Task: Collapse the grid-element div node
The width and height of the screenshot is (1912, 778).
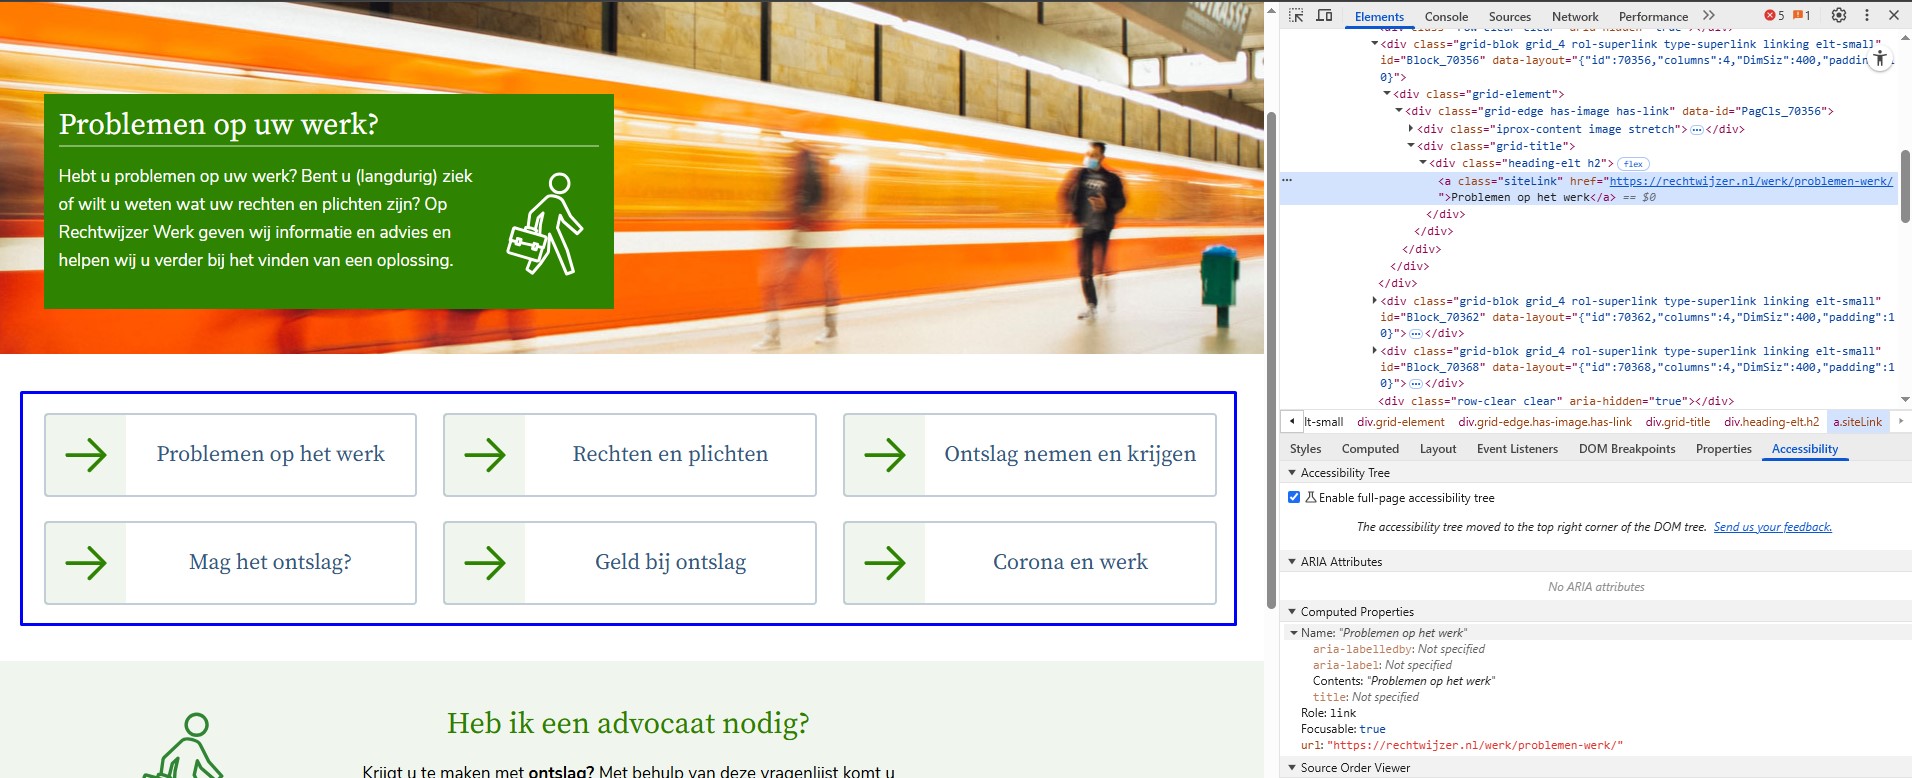Action: click(1387, 94)
